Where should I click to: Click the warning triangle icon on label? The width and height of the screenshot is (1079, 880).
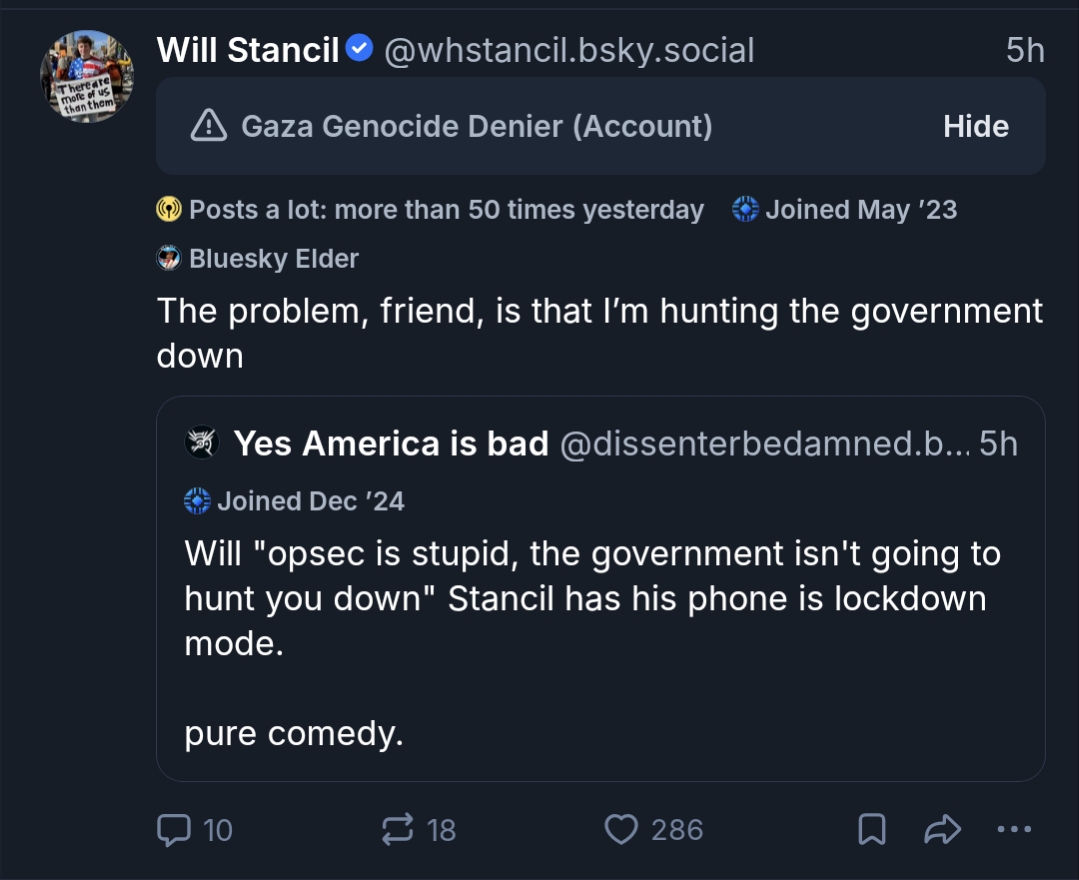208,126
